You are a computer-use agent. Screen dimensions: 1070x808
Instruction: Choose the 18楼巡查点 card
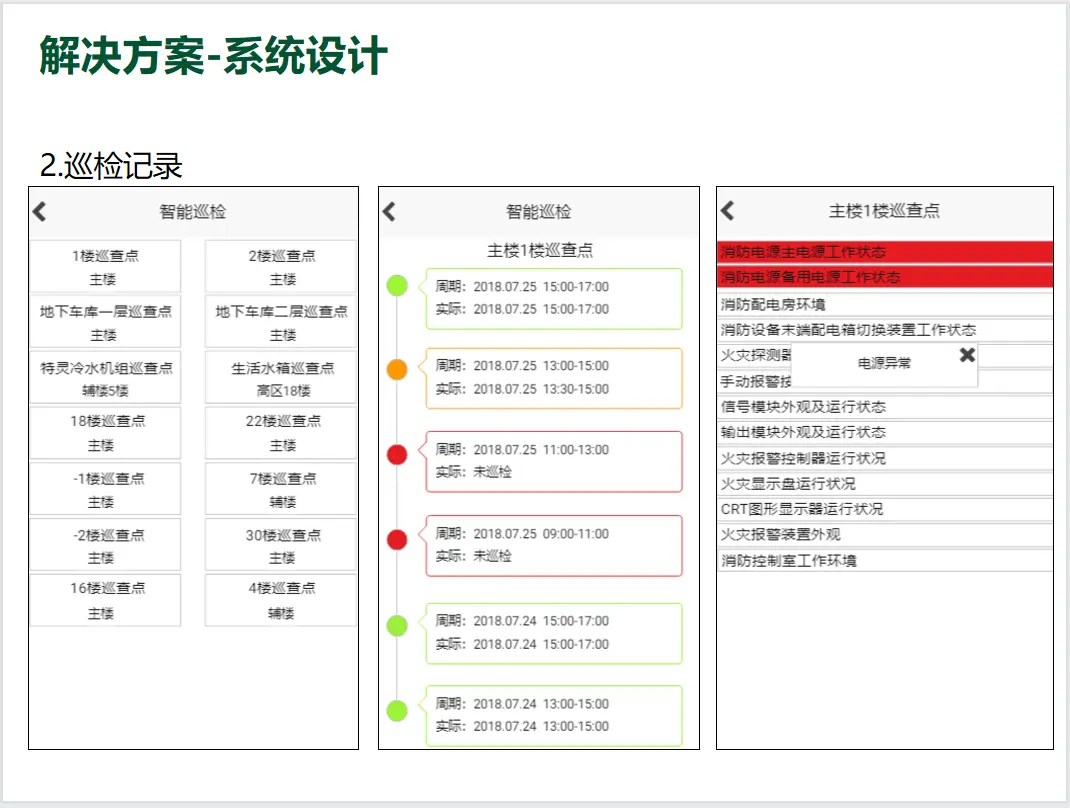tap(105, 433)
